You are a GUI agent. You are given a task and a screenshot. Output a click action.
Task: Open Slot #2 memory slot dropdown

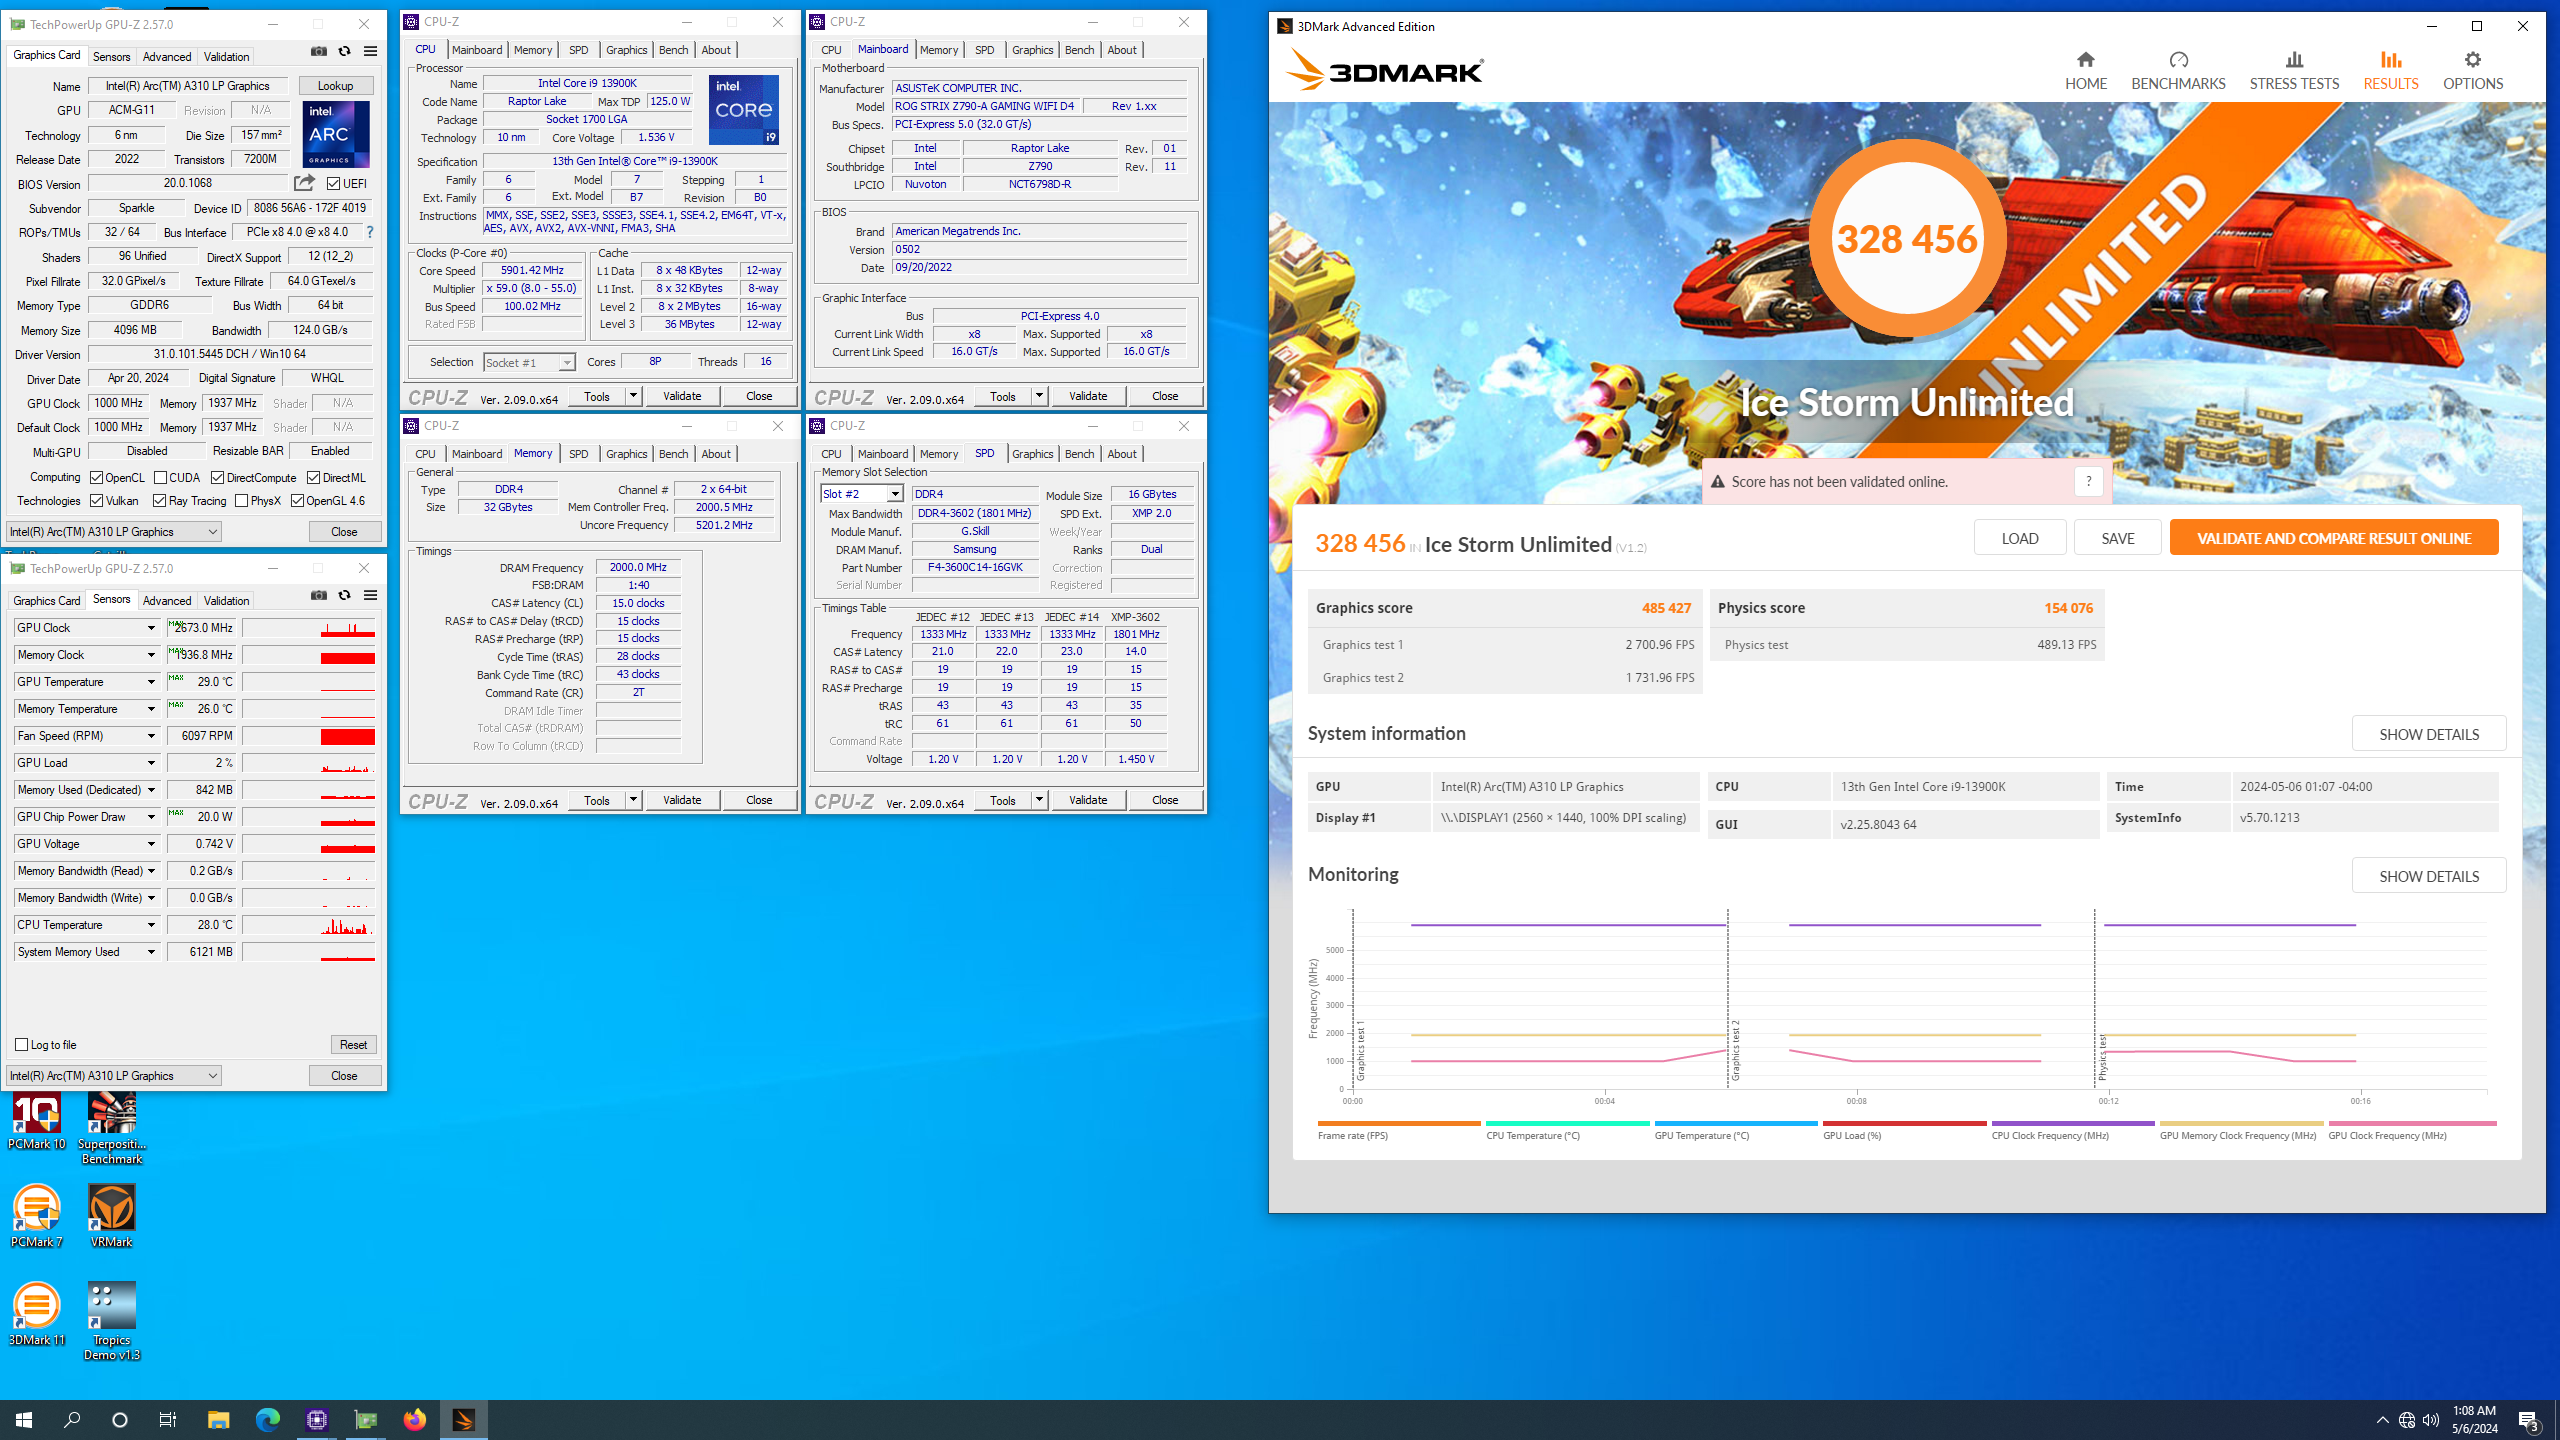click(895, 494)
